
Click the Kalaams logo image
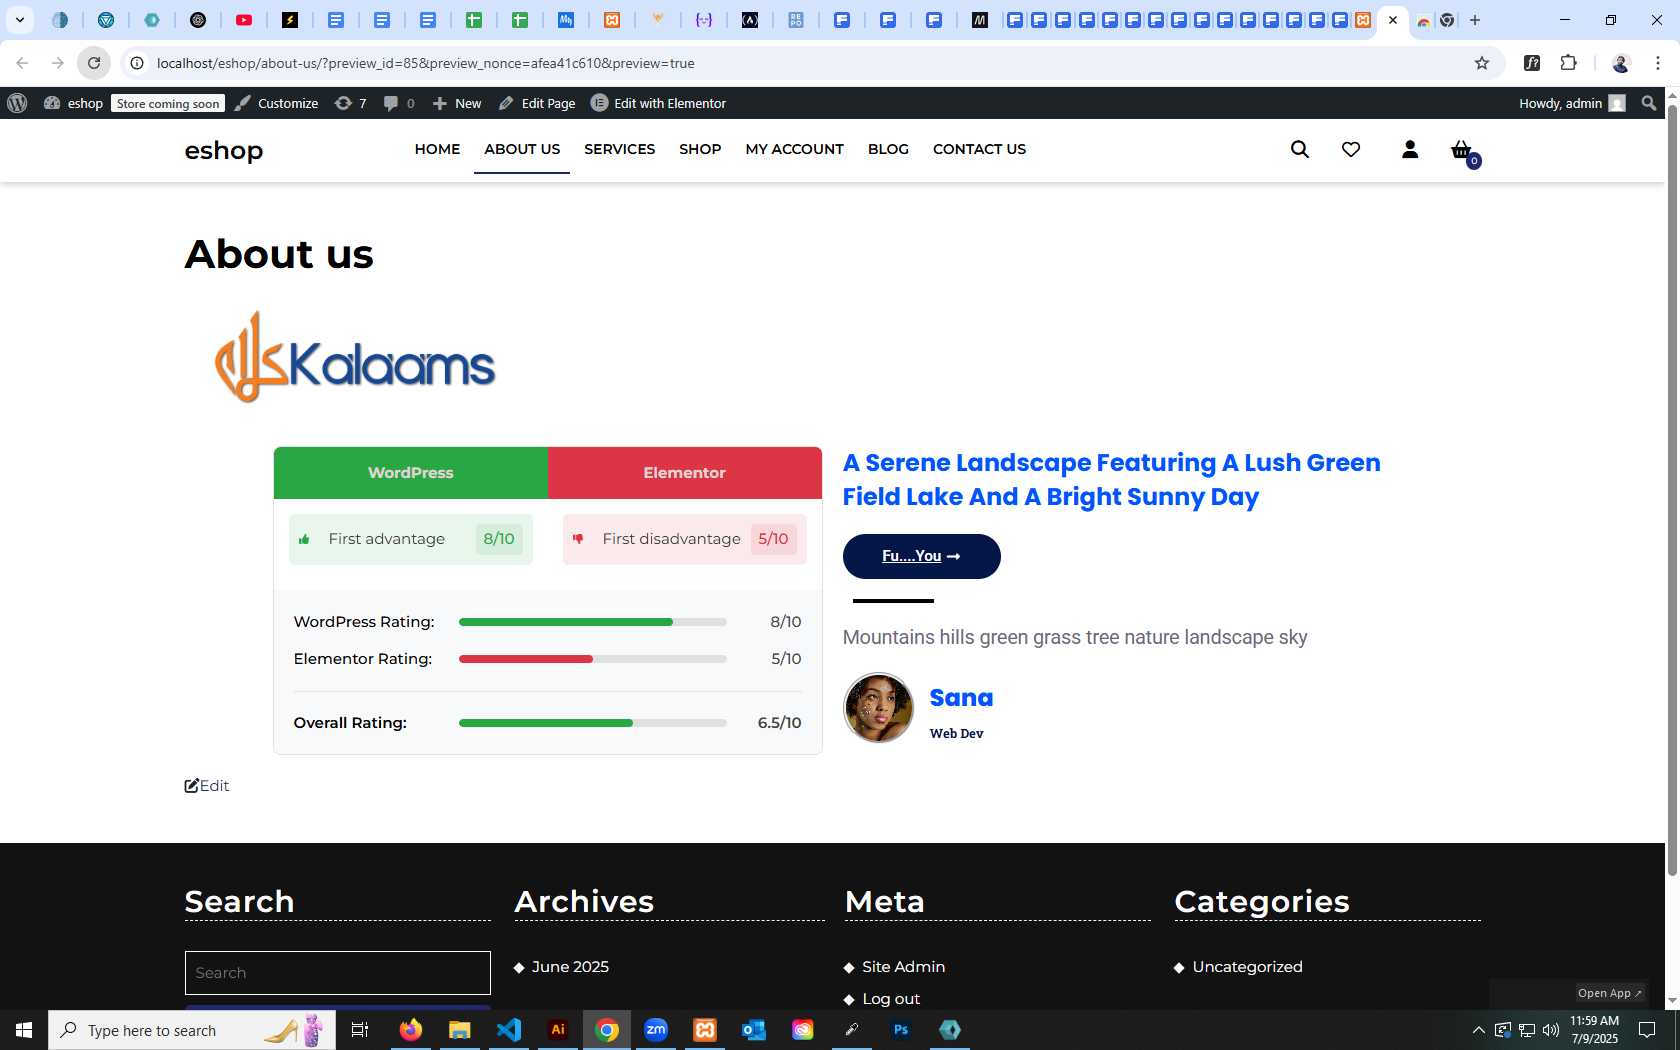point(355,358)
